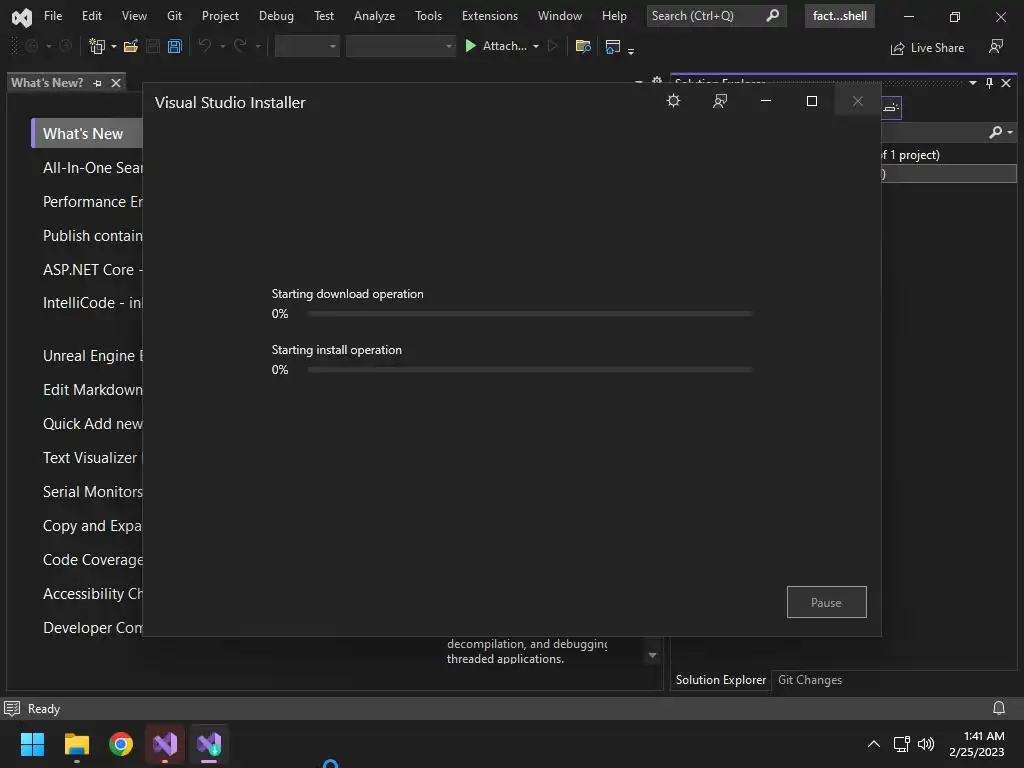Viewport: 1024px width, 768px height.
Task: Open File Explorer from taskbar
Action: [76, 744]
